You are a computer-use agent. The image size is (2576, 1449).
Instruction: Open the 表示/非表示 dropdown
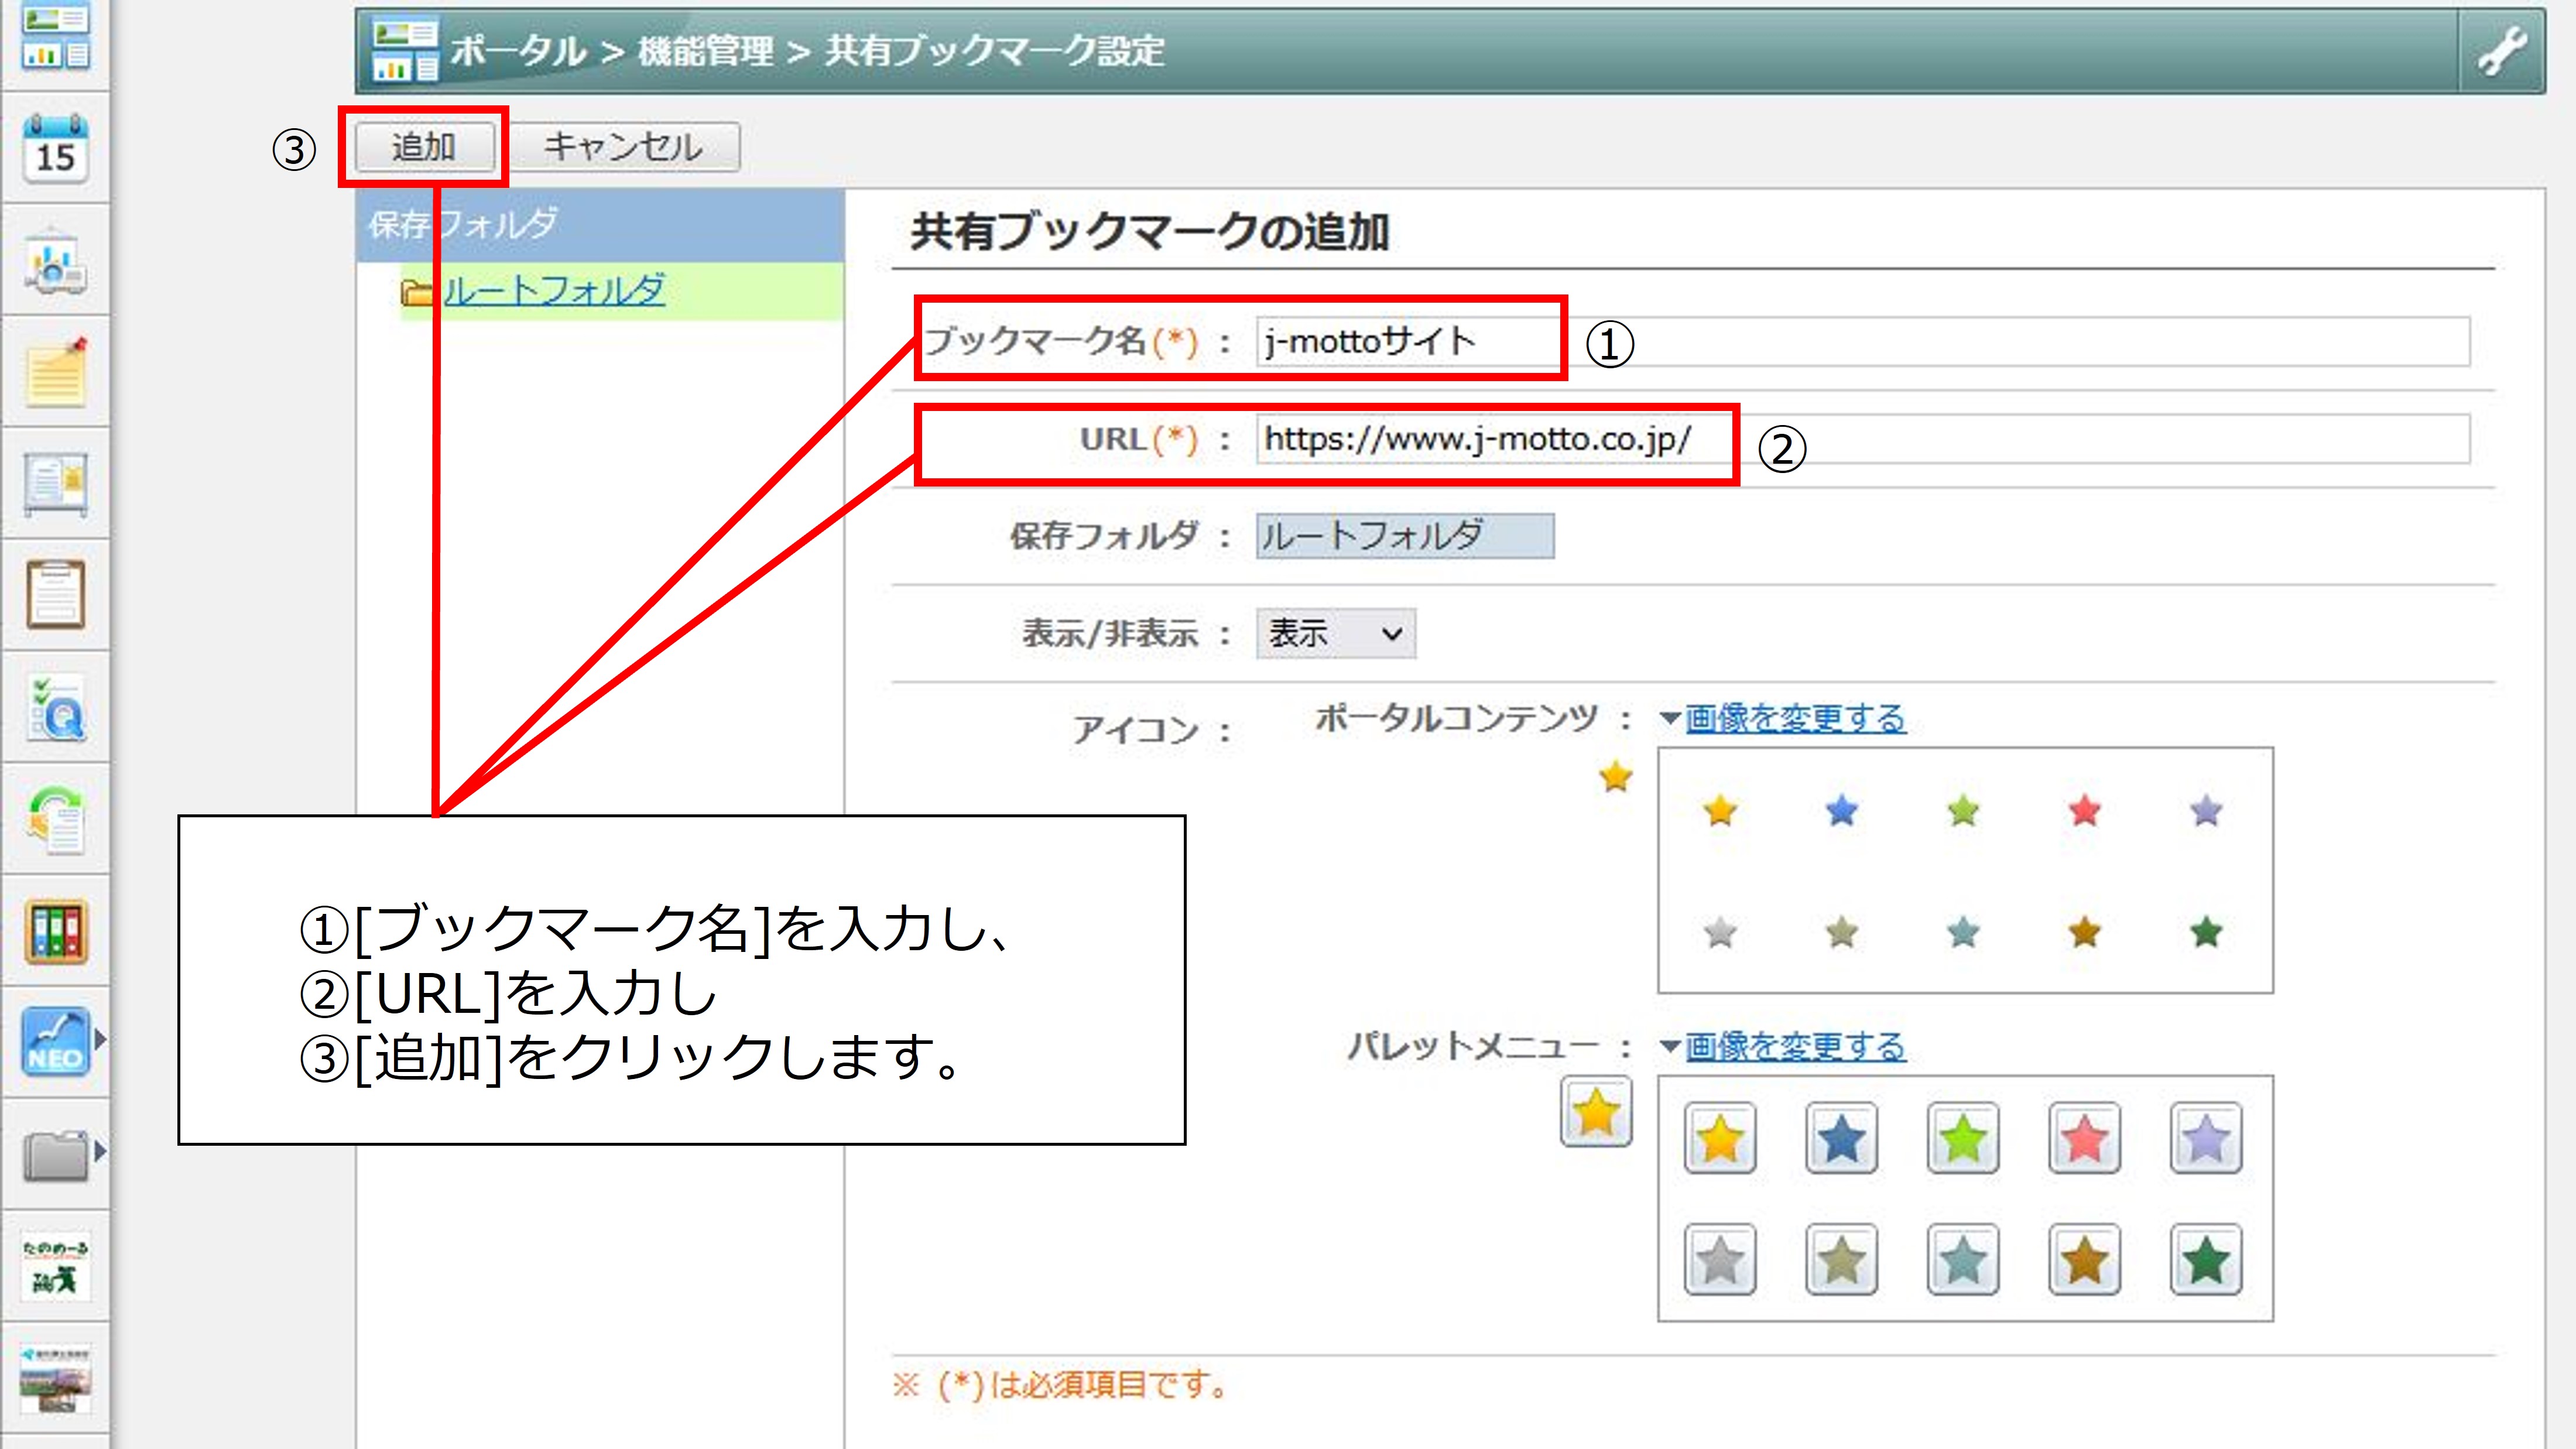coord(1335,633)
